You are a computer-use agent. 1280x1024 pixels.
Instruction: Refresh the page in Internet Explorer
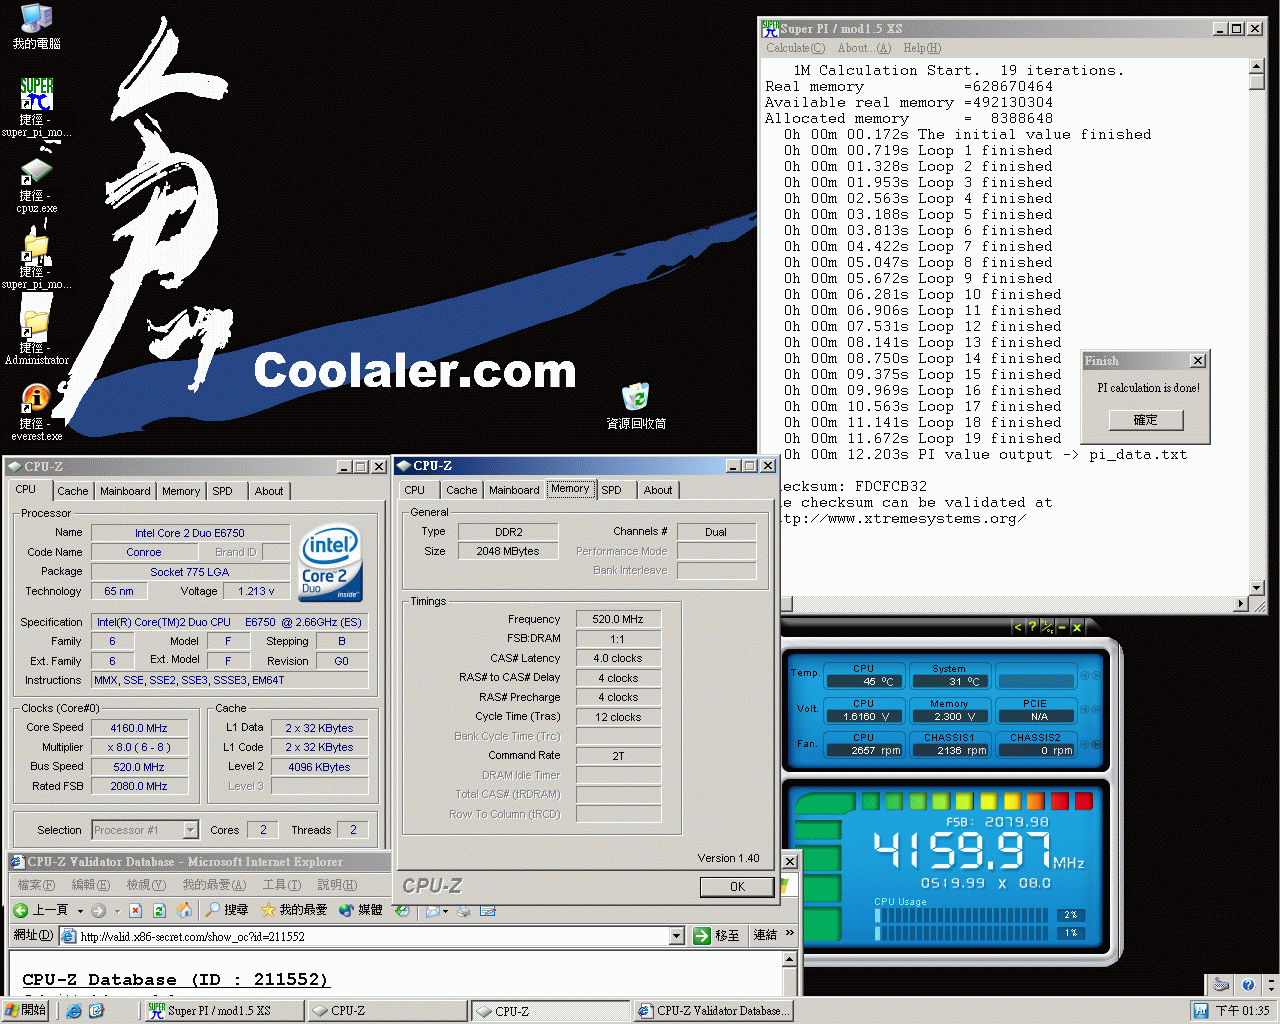[159, 910]
